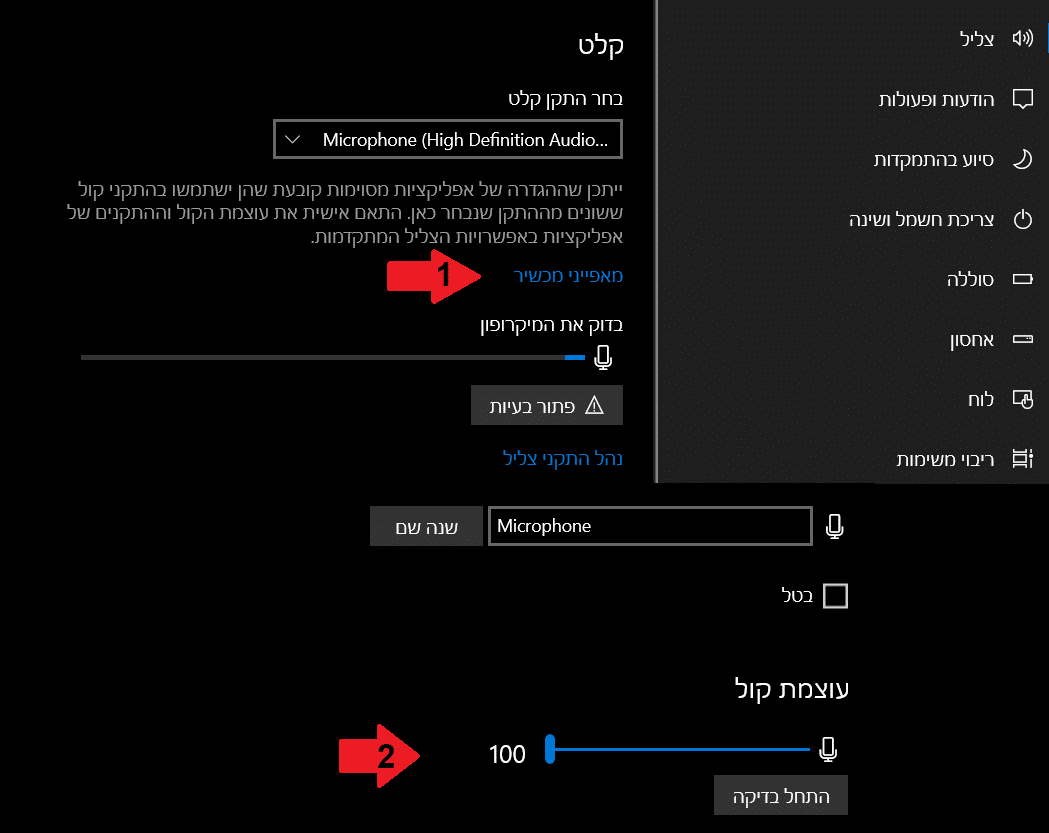Click microphone icon beside the test level bar
Image resolution: width=1049 pixels, height=833 pixels.
click(602, 357)
